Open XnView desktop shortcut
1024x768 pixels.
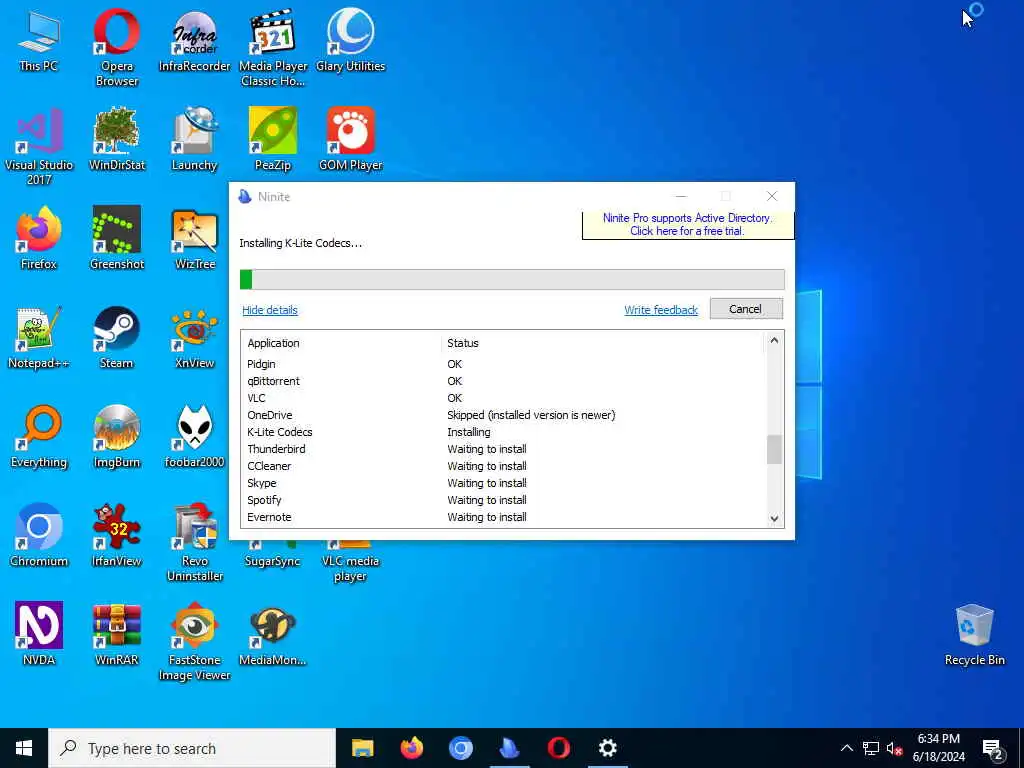pyautogui.click(x=195, y=337)
